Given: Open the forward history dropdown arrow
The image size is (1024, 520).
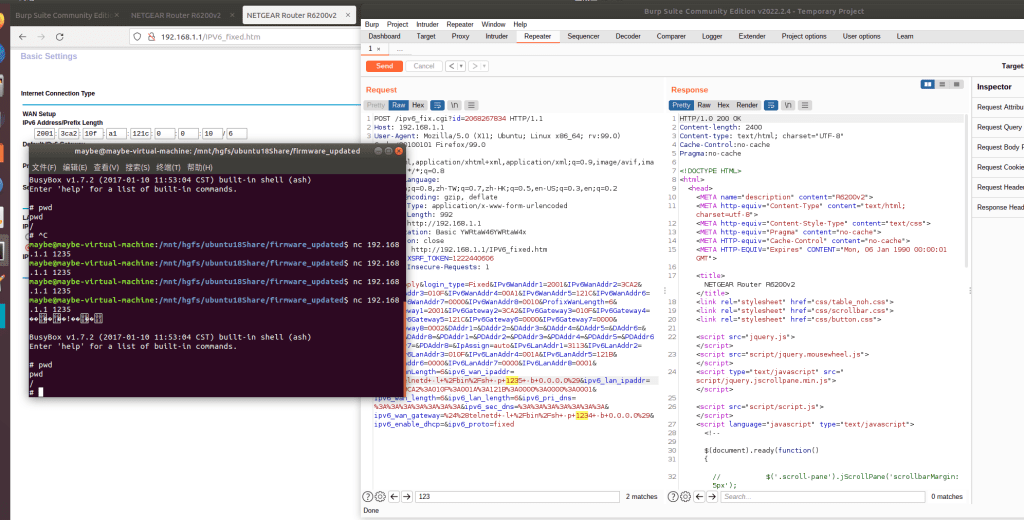Looking at the screenshot, I should point(485,66).
